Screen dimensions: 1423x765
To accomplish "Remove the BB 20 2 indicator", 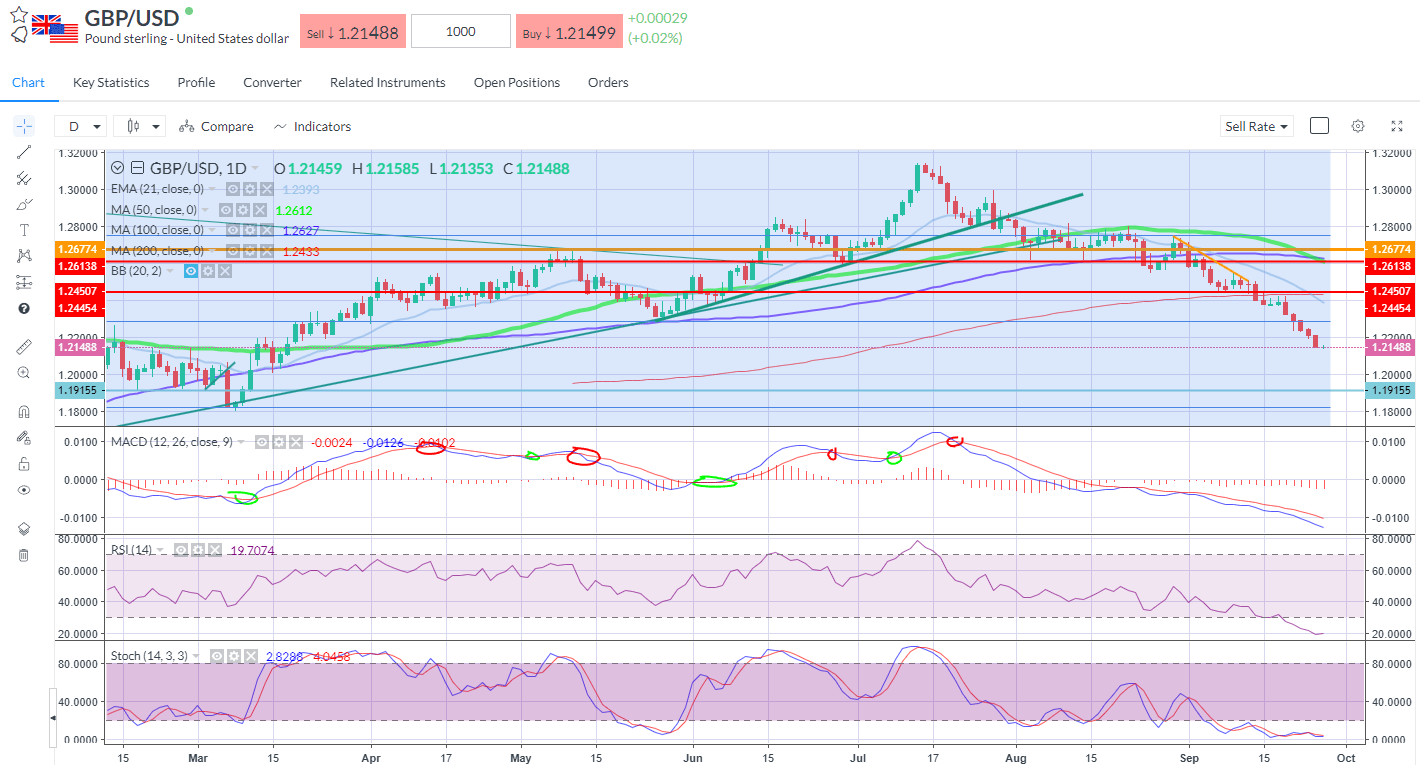I will click(225, 271).
